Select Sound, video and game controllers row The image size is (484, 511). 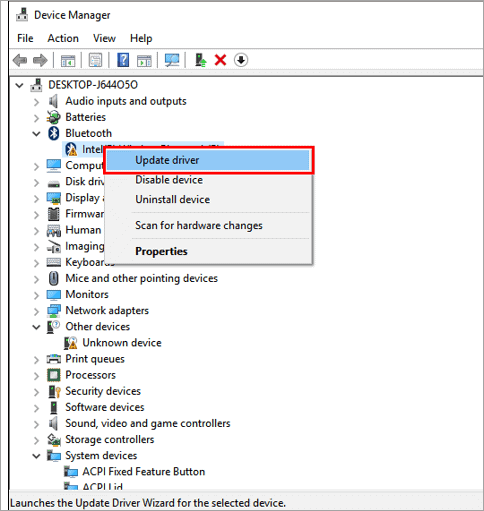pos(148,423)
